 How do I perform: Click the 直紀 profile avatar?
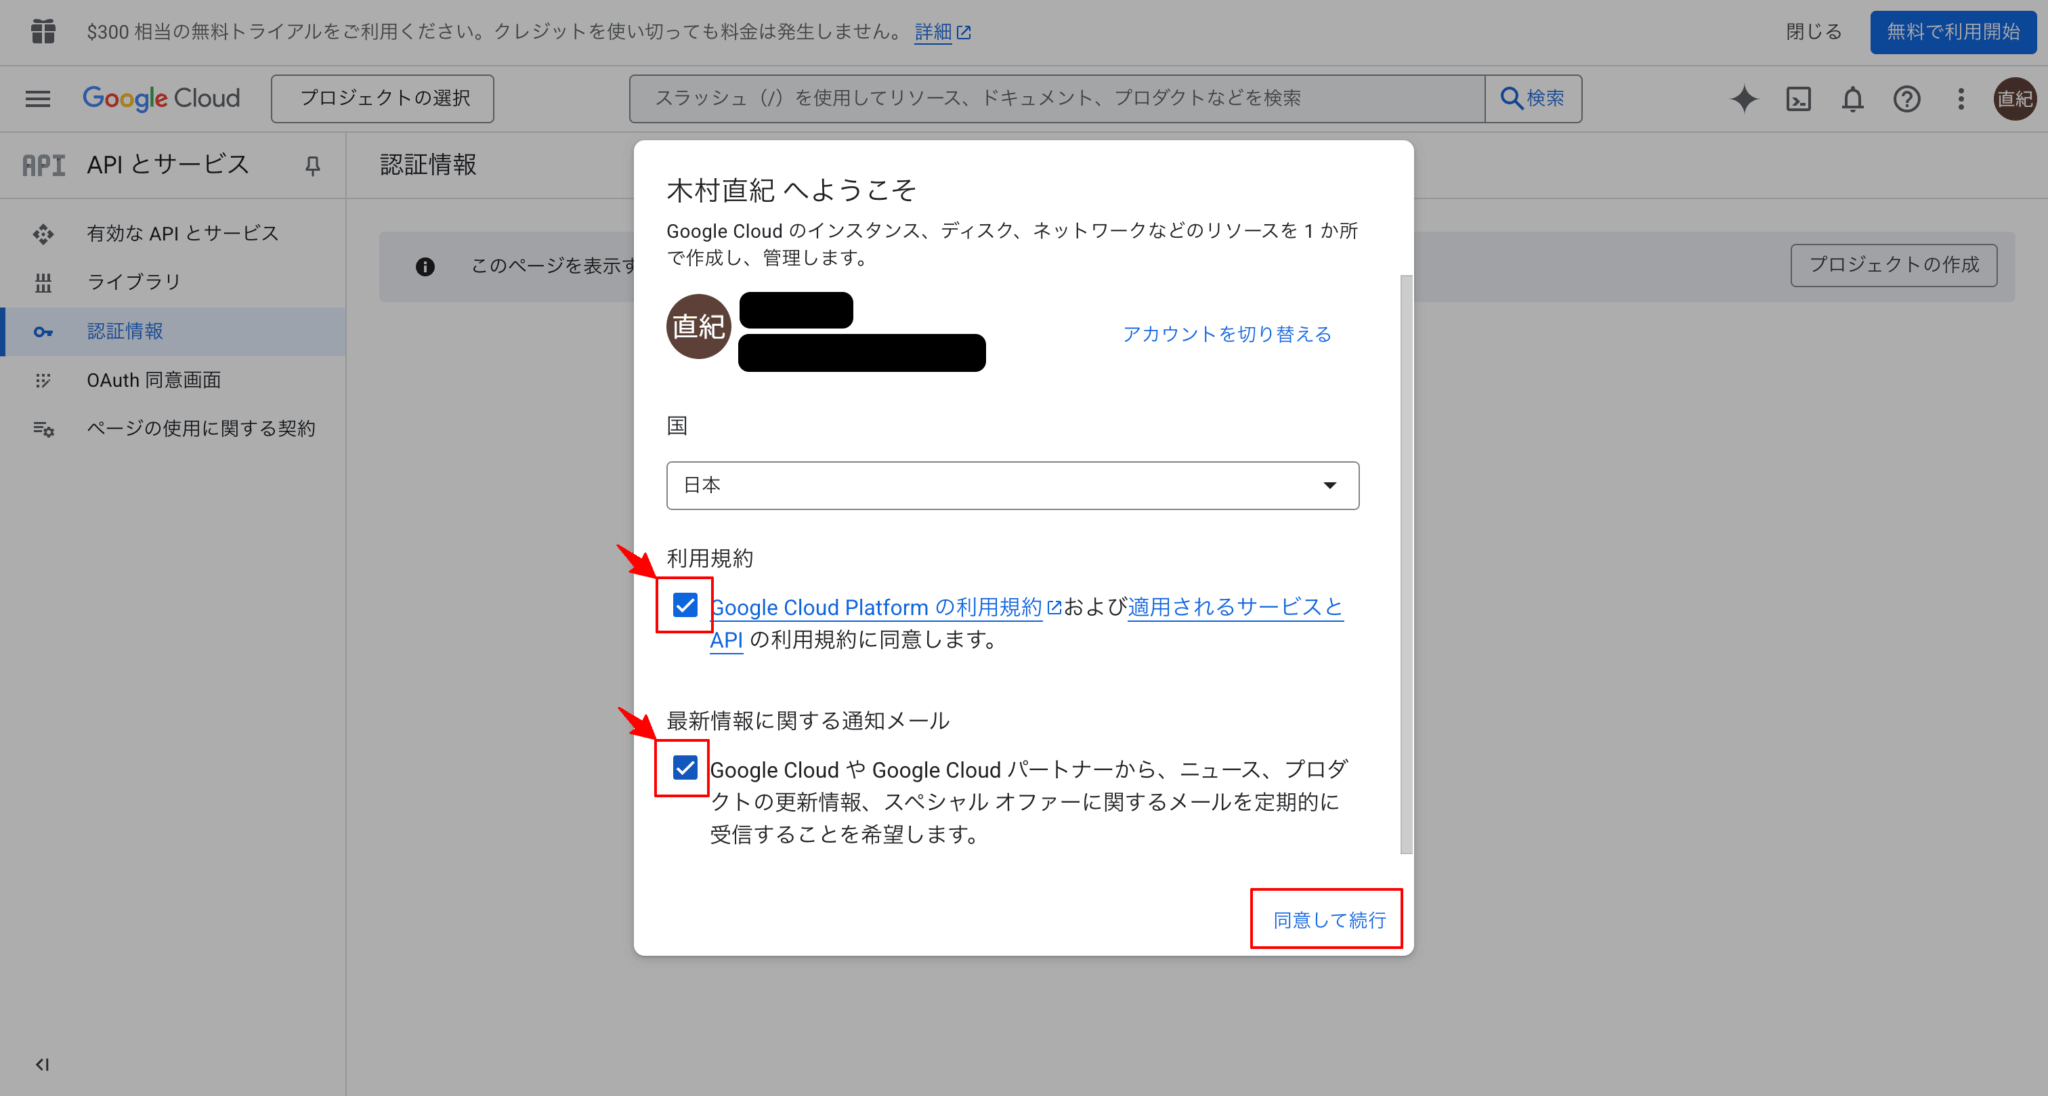click(x=2016, y=99)
